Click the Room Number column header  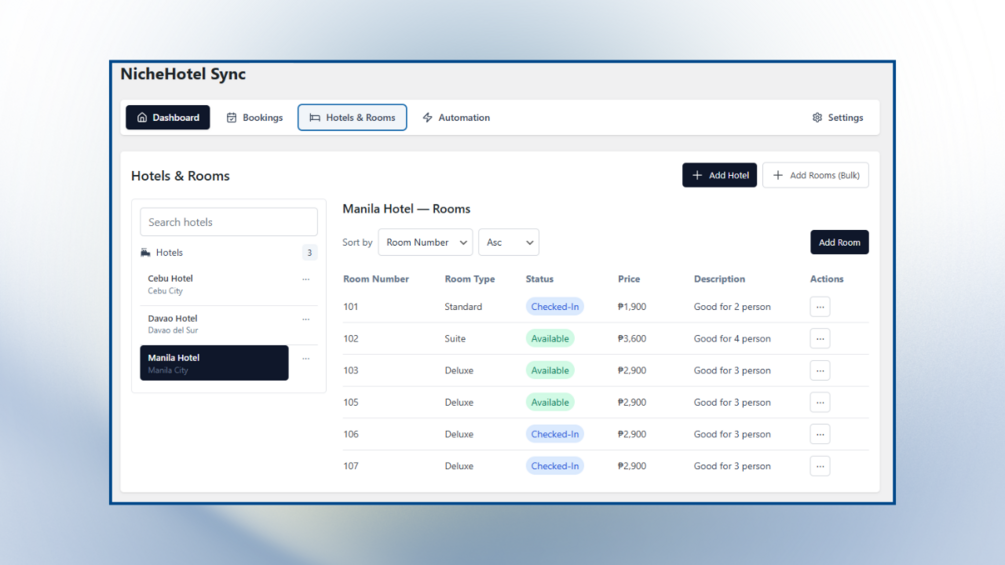click(376, 279)
